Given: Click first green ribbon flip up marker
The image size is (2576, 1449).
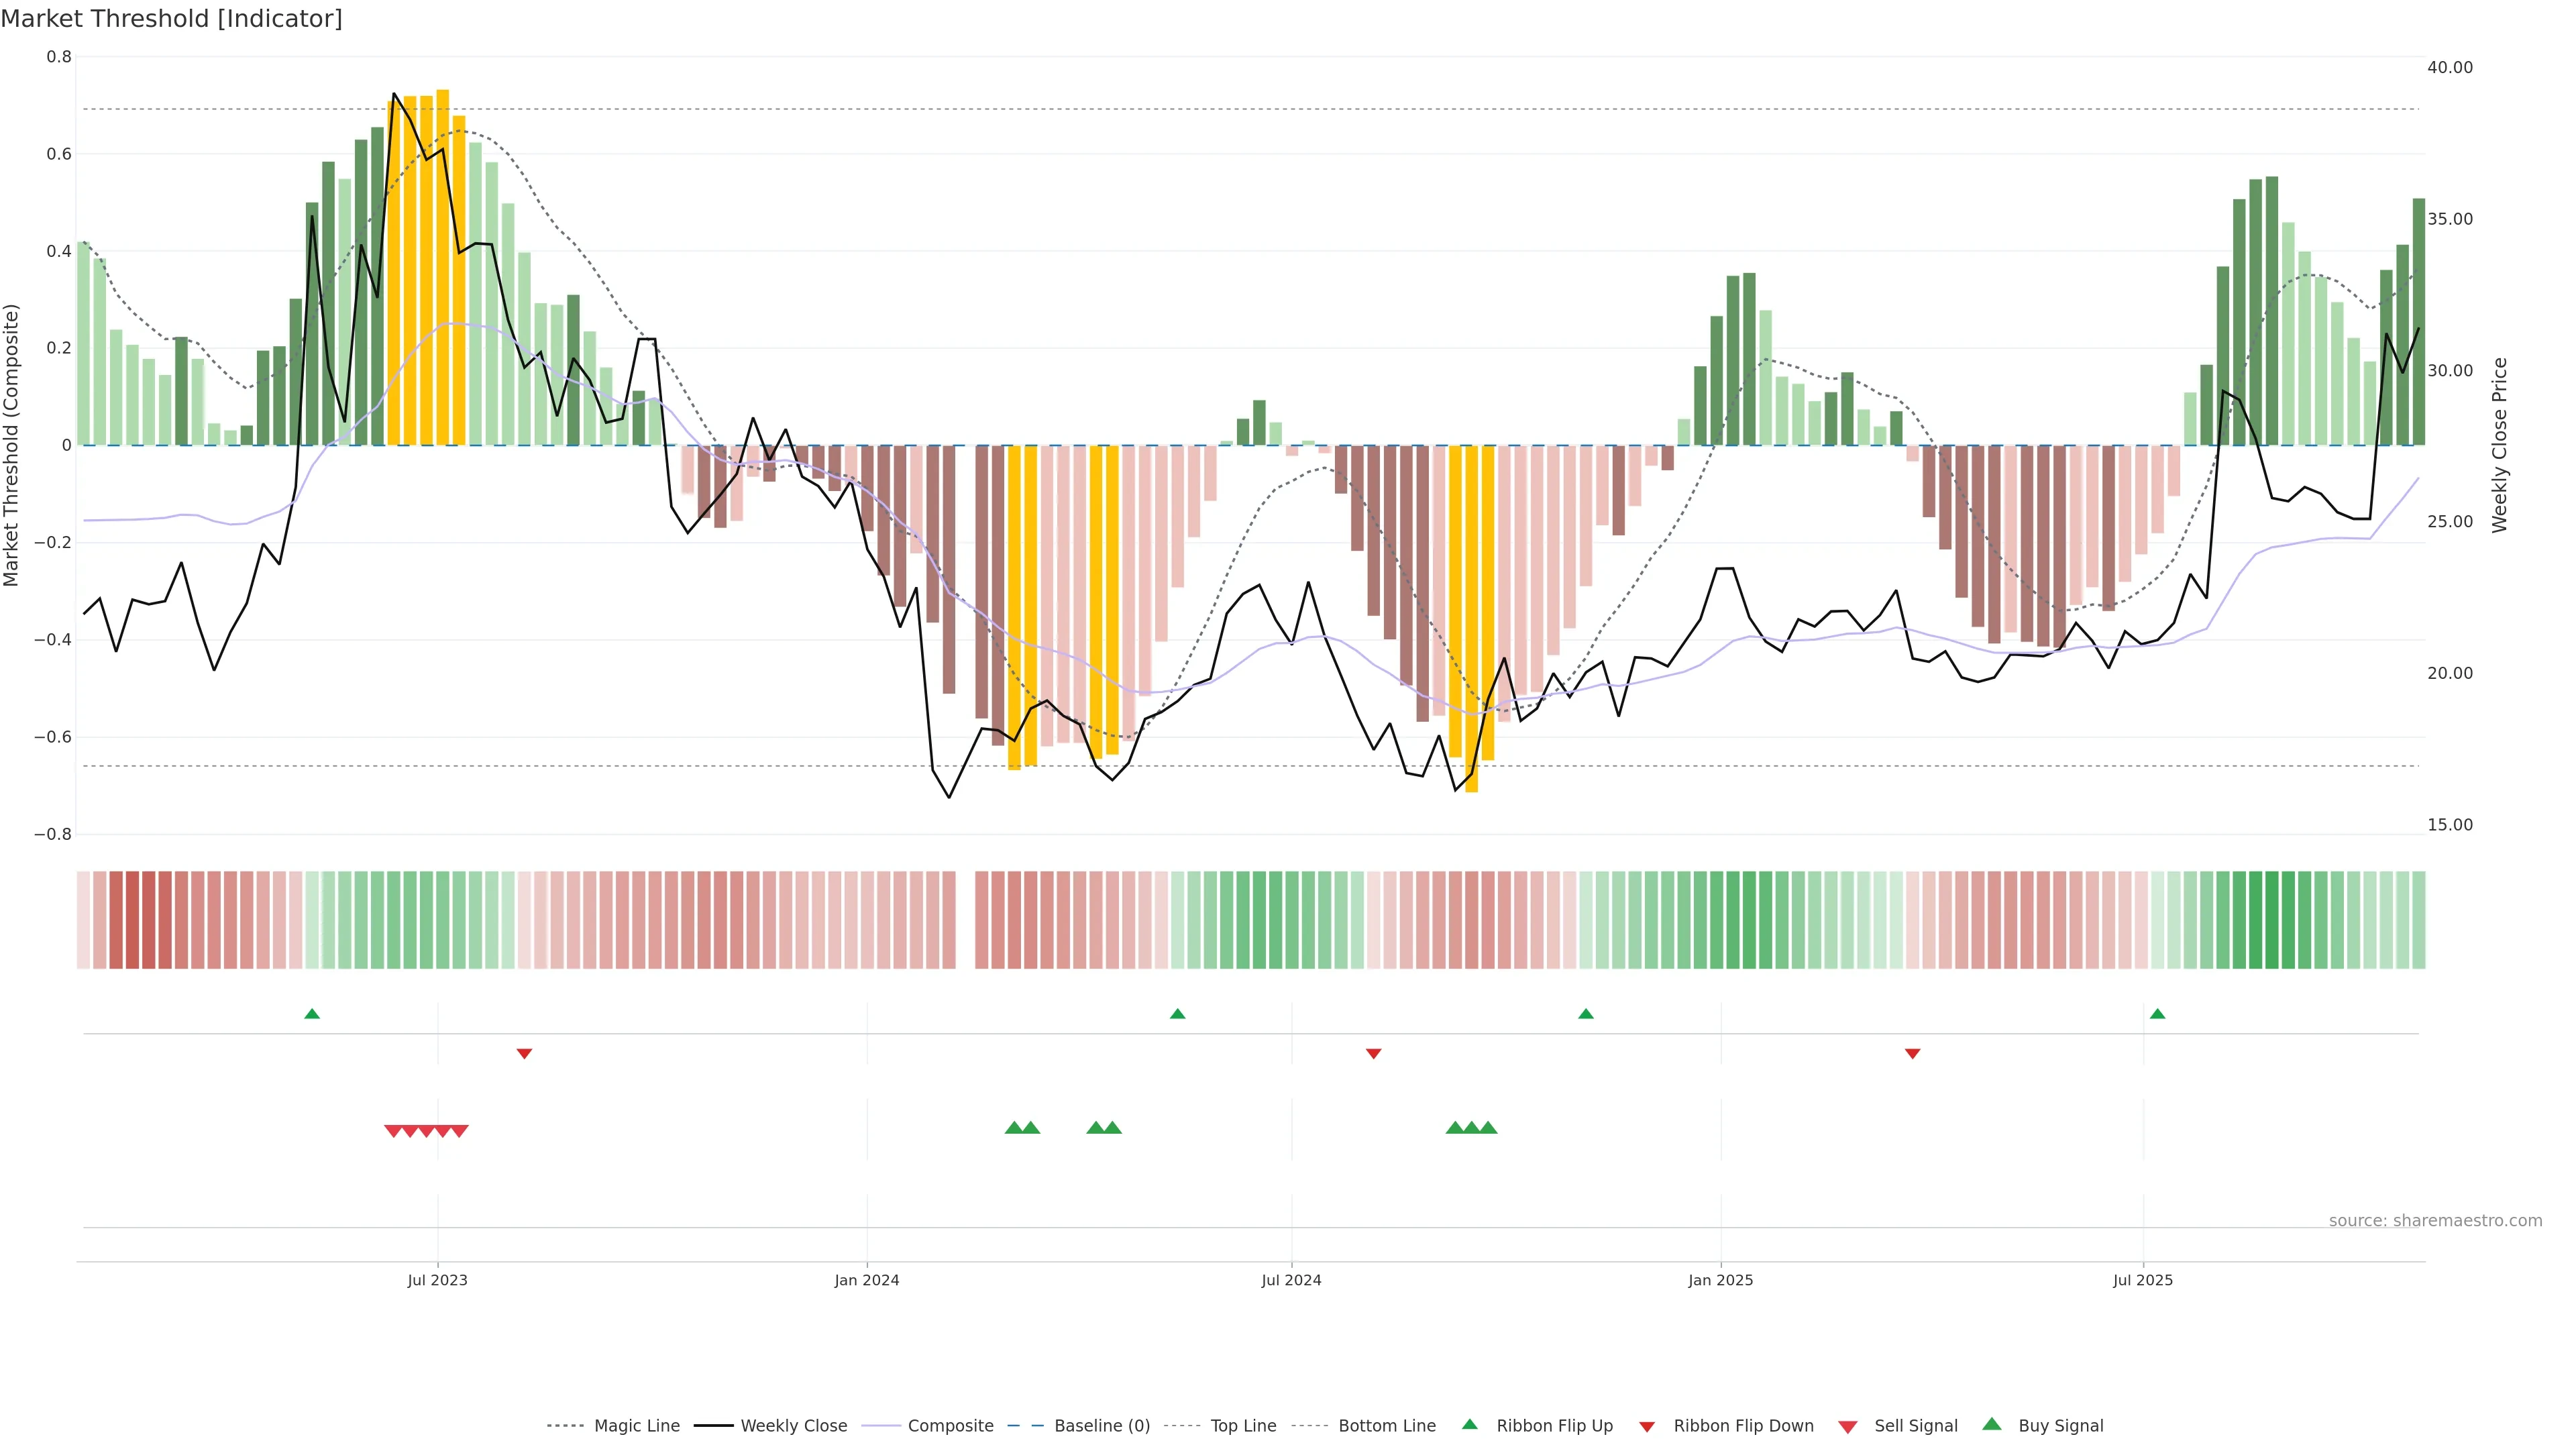Looking at the screenshot, I should 312,1014.
